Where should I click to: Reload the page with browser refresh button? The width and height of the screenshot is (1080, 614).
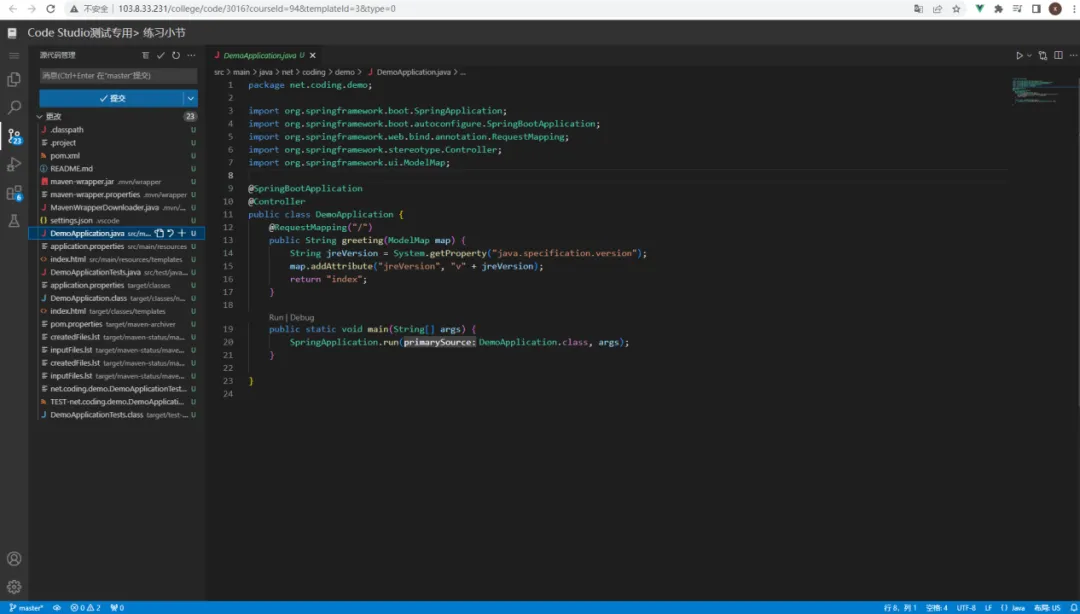click(50, 9)
